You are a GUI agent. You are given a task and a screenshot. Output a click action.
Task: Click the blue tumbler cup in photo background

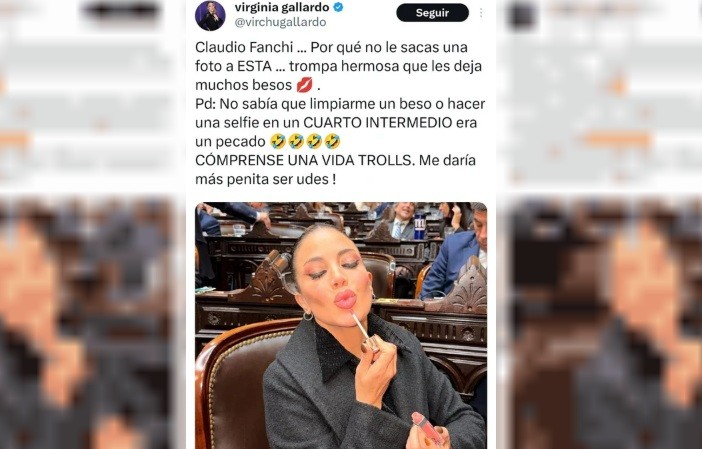tap(420, 226)
